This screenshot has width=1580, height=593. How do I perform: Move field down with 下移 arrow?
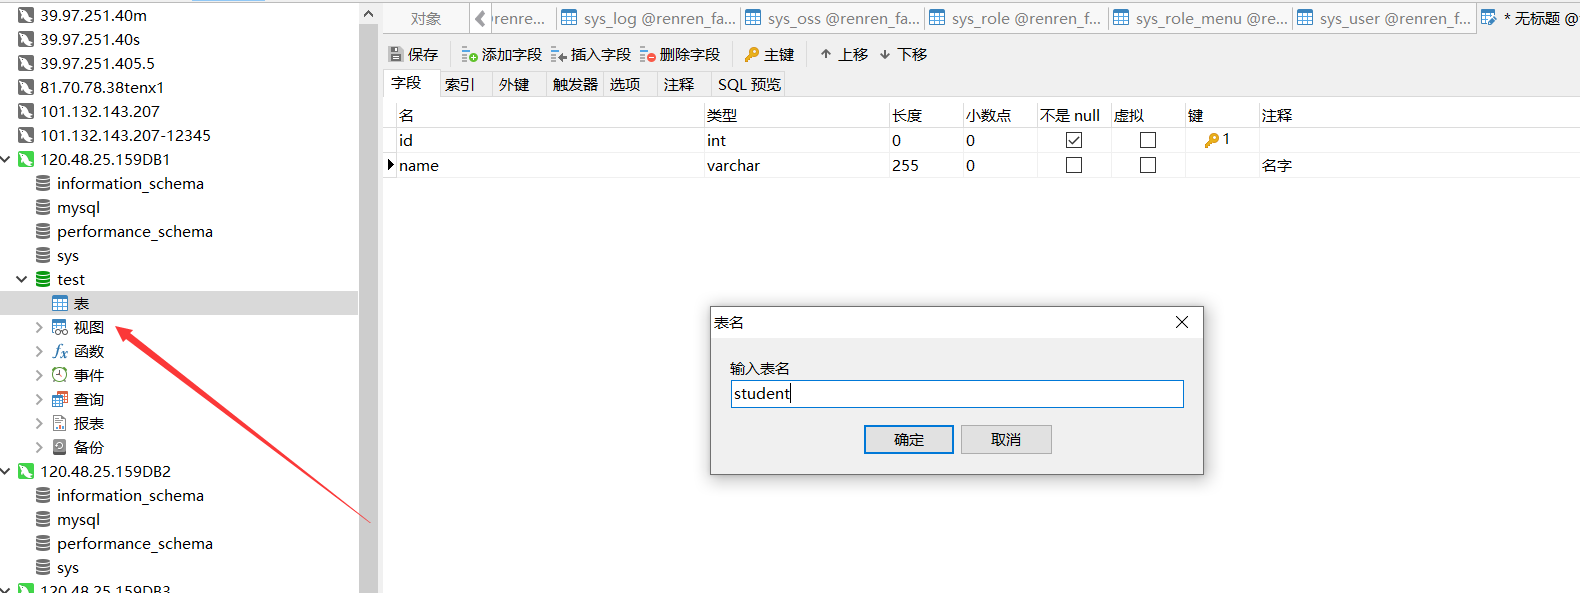[885, 55]
